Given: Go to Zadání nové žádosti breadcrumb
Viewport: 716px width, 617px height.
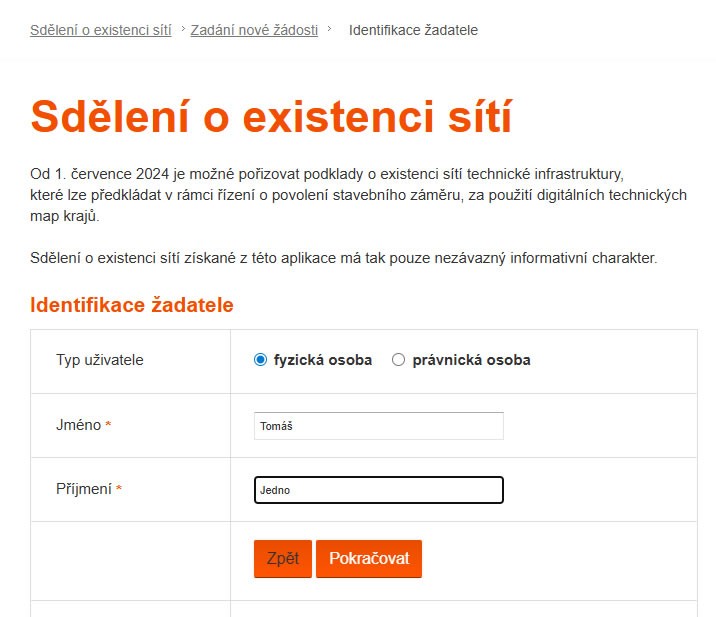Looking at the screenshot, I should 254,30.
